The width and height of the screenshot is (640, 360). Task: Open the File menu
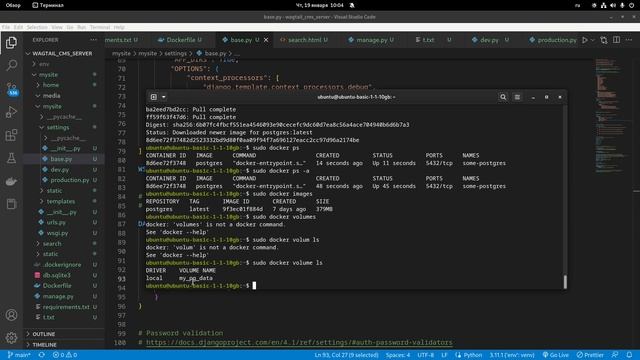point(6,27)
